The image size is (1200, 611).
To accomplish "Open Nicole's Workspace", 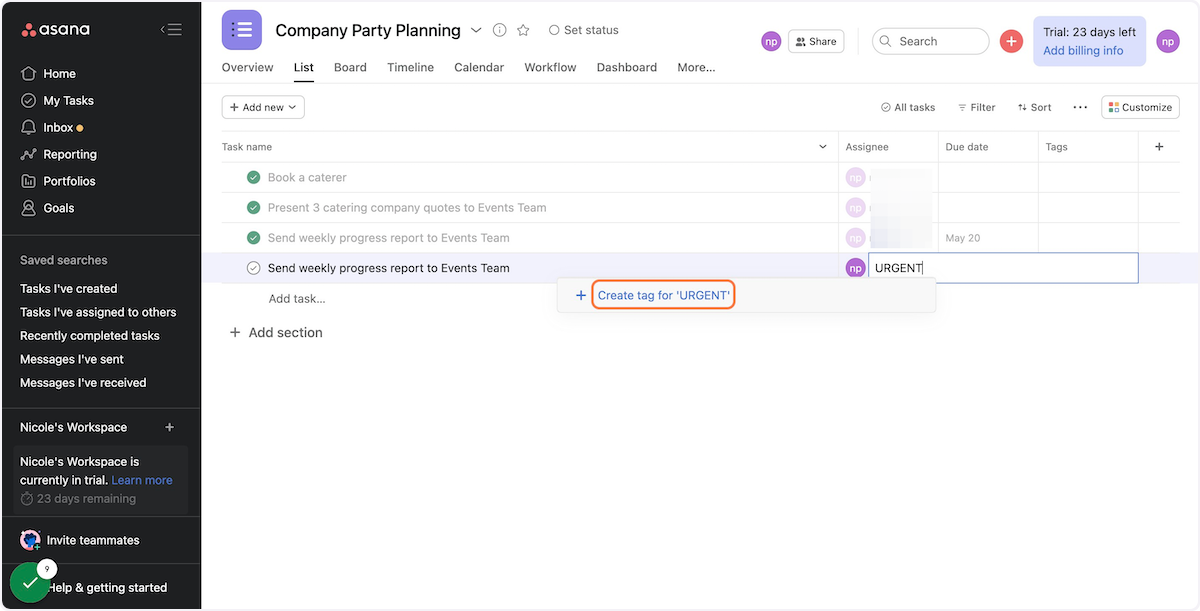I will pos(73,427).
